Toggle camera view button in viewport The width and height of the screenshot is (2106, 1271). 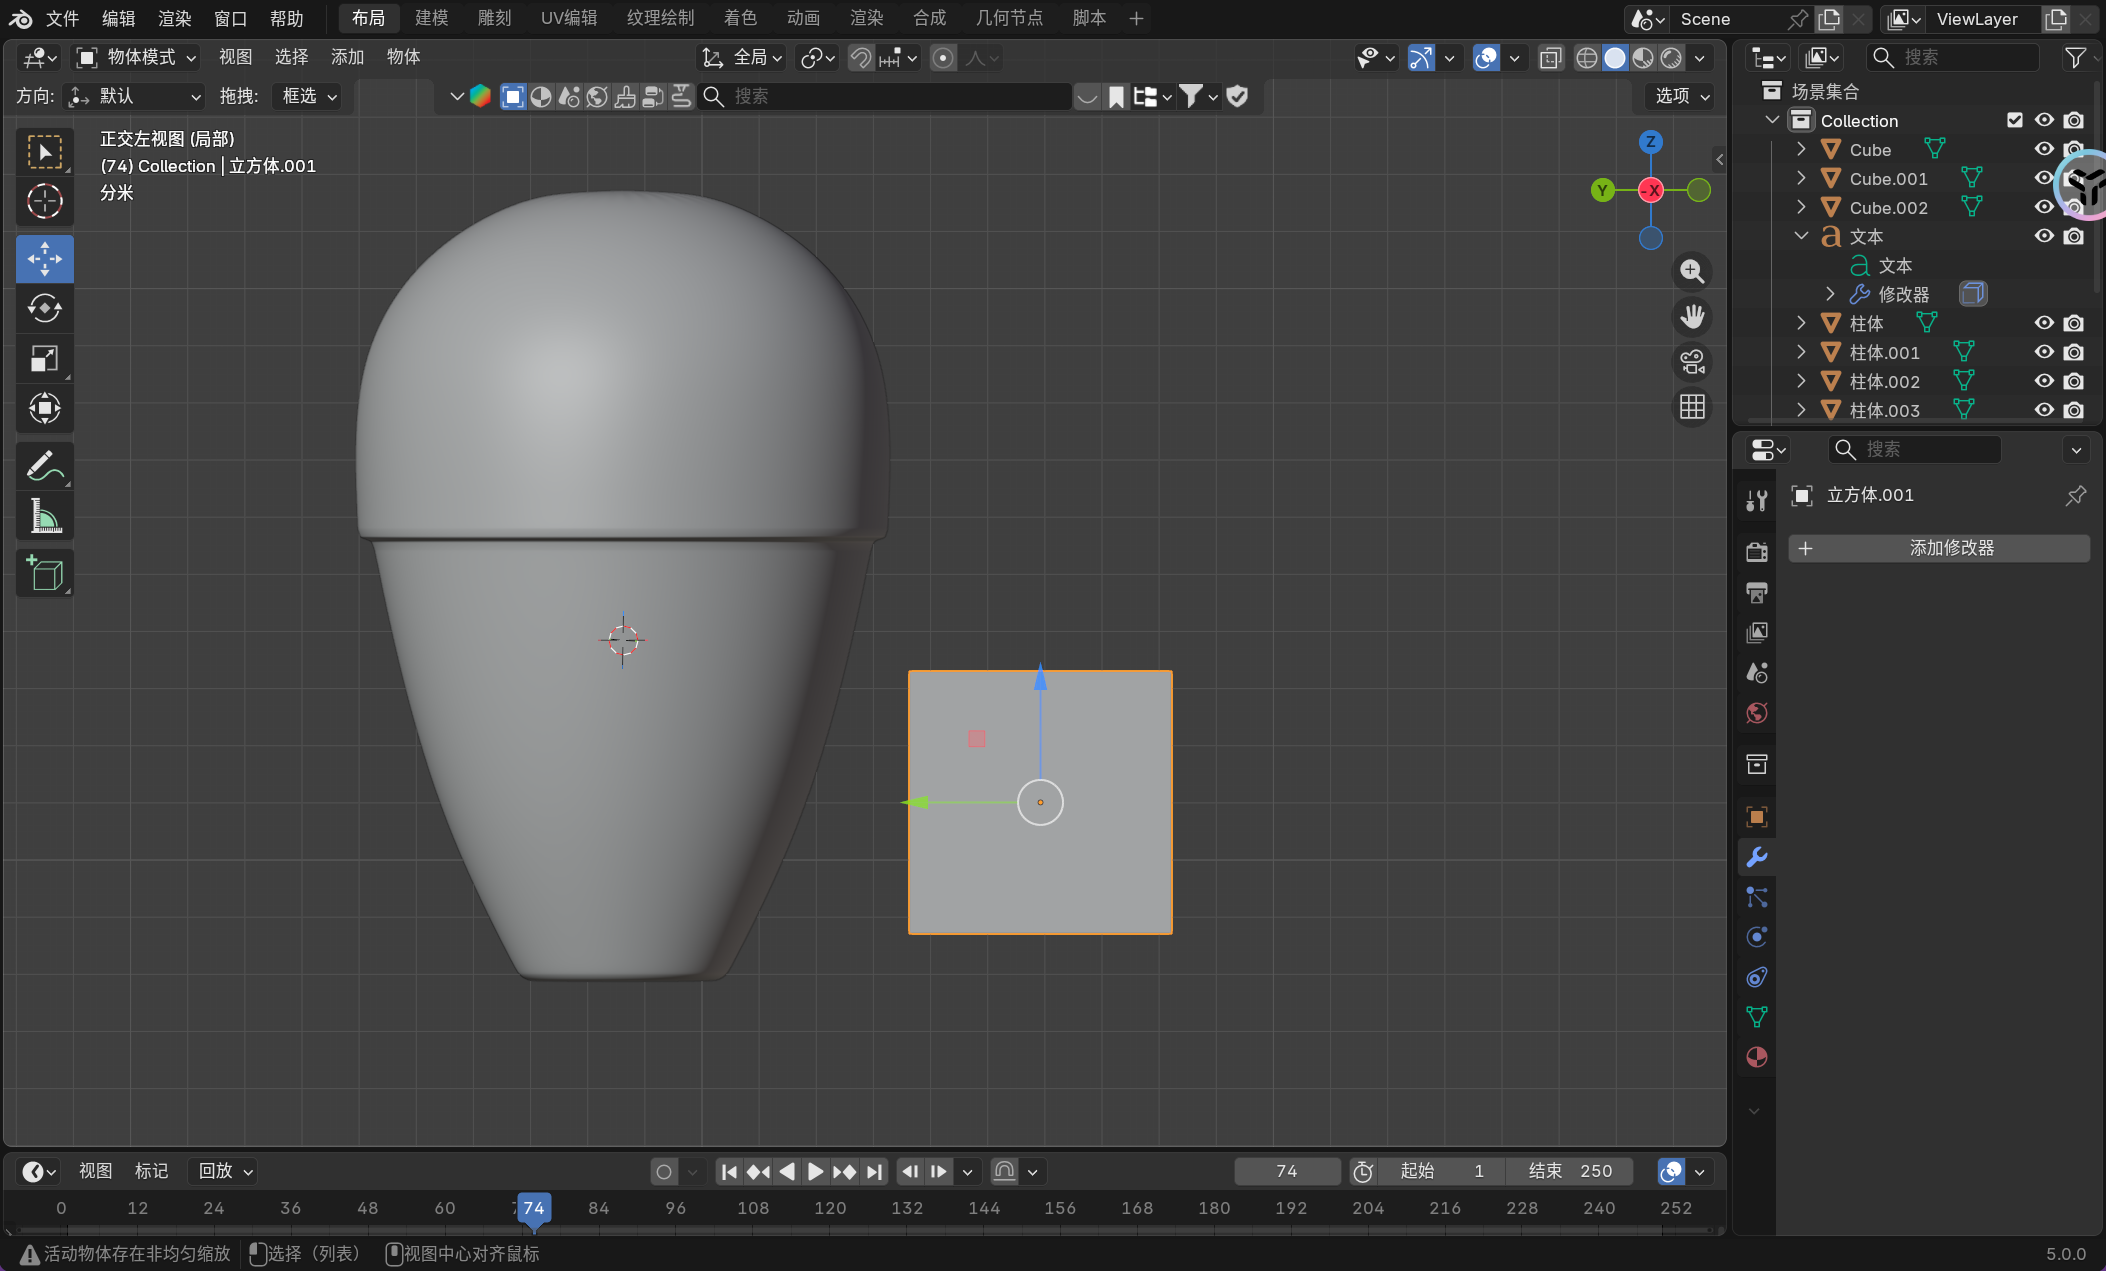tap(1692, 362)
